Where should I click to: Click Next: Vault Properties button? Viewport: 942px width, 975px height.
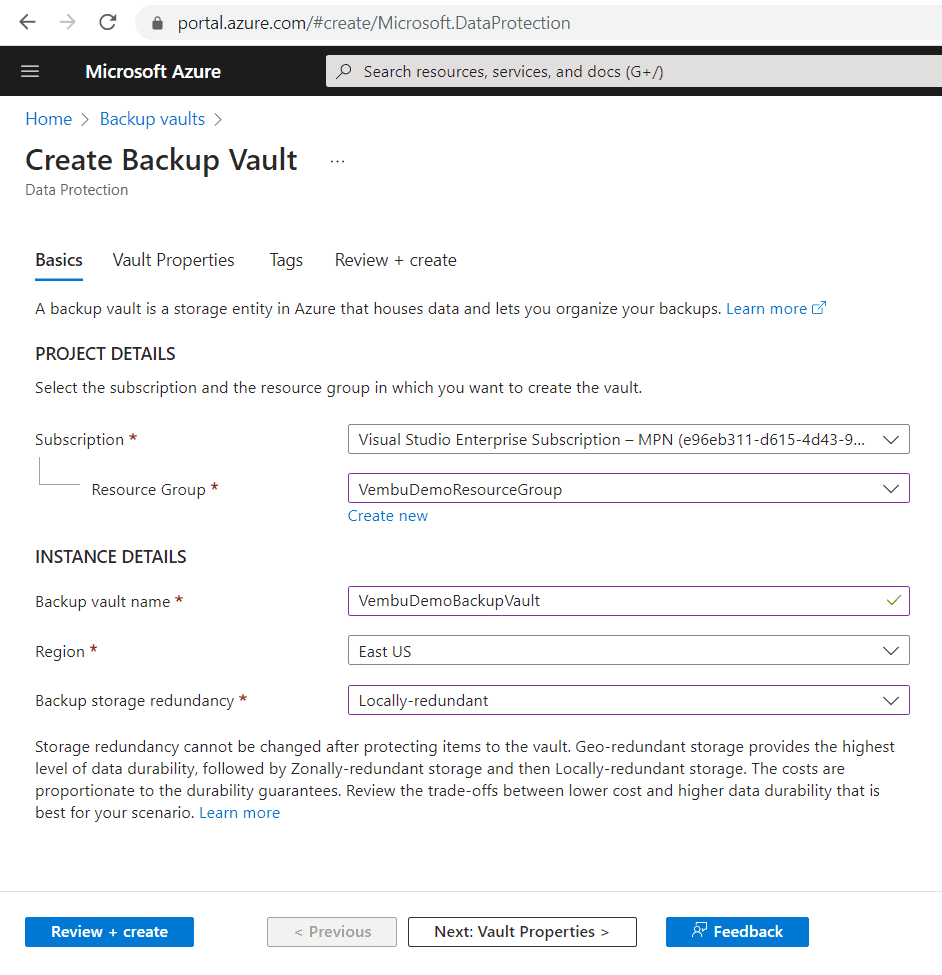522,931
